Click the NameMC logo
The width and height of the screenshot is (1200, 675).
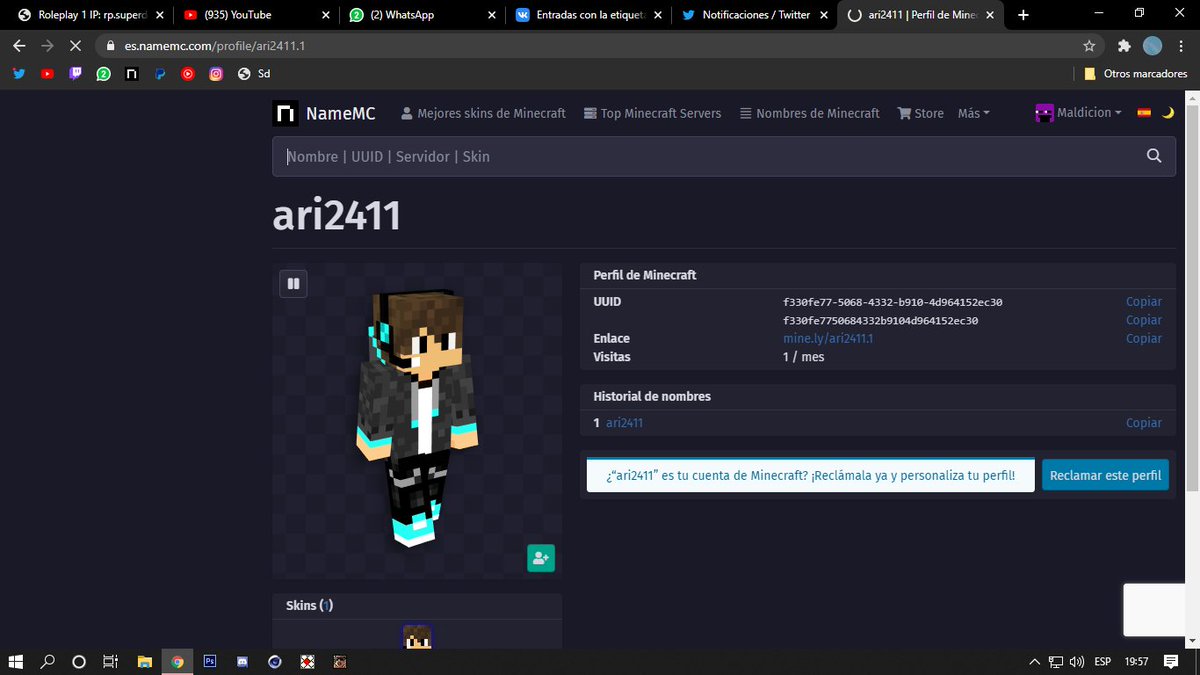click(x=324, y=113)
